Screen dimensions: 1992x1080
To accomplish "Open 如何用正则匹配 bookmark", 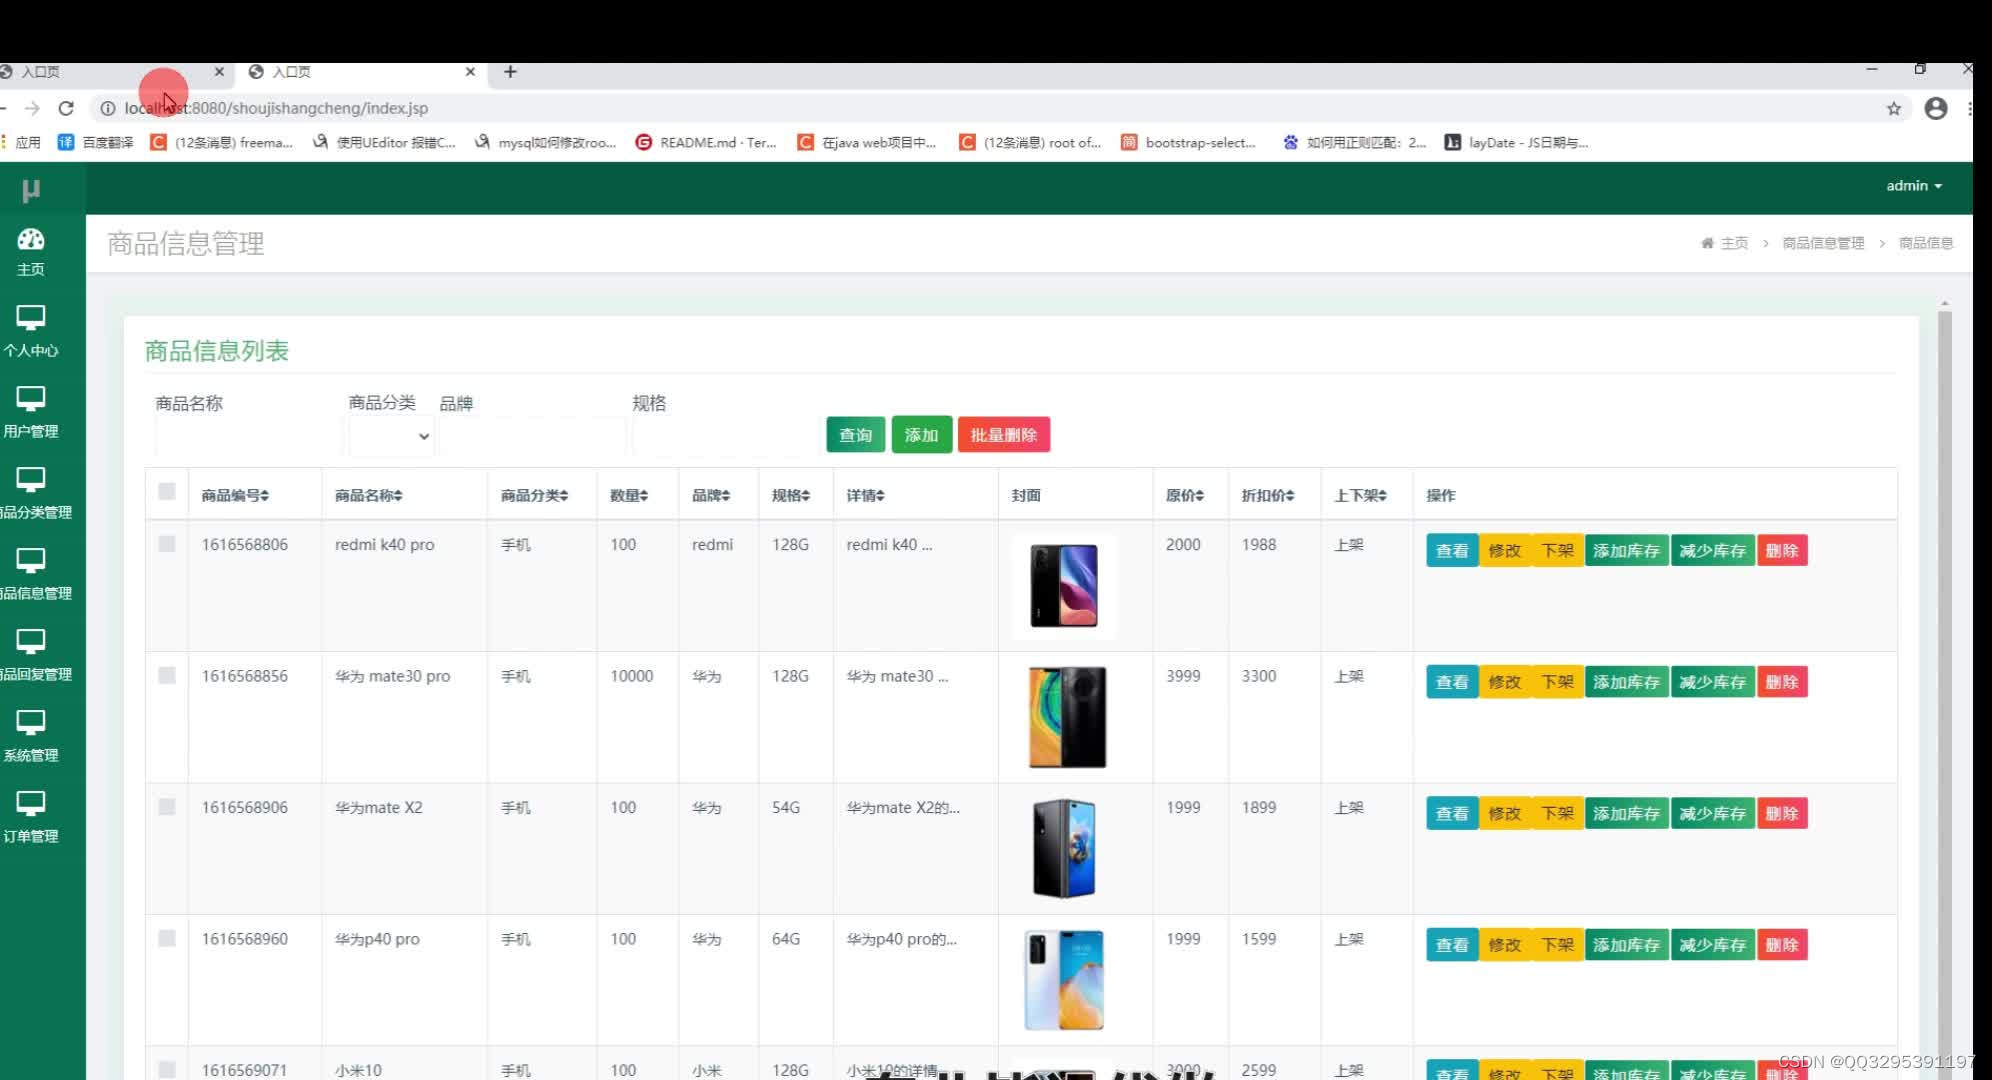I will (x=1355, y=143).
